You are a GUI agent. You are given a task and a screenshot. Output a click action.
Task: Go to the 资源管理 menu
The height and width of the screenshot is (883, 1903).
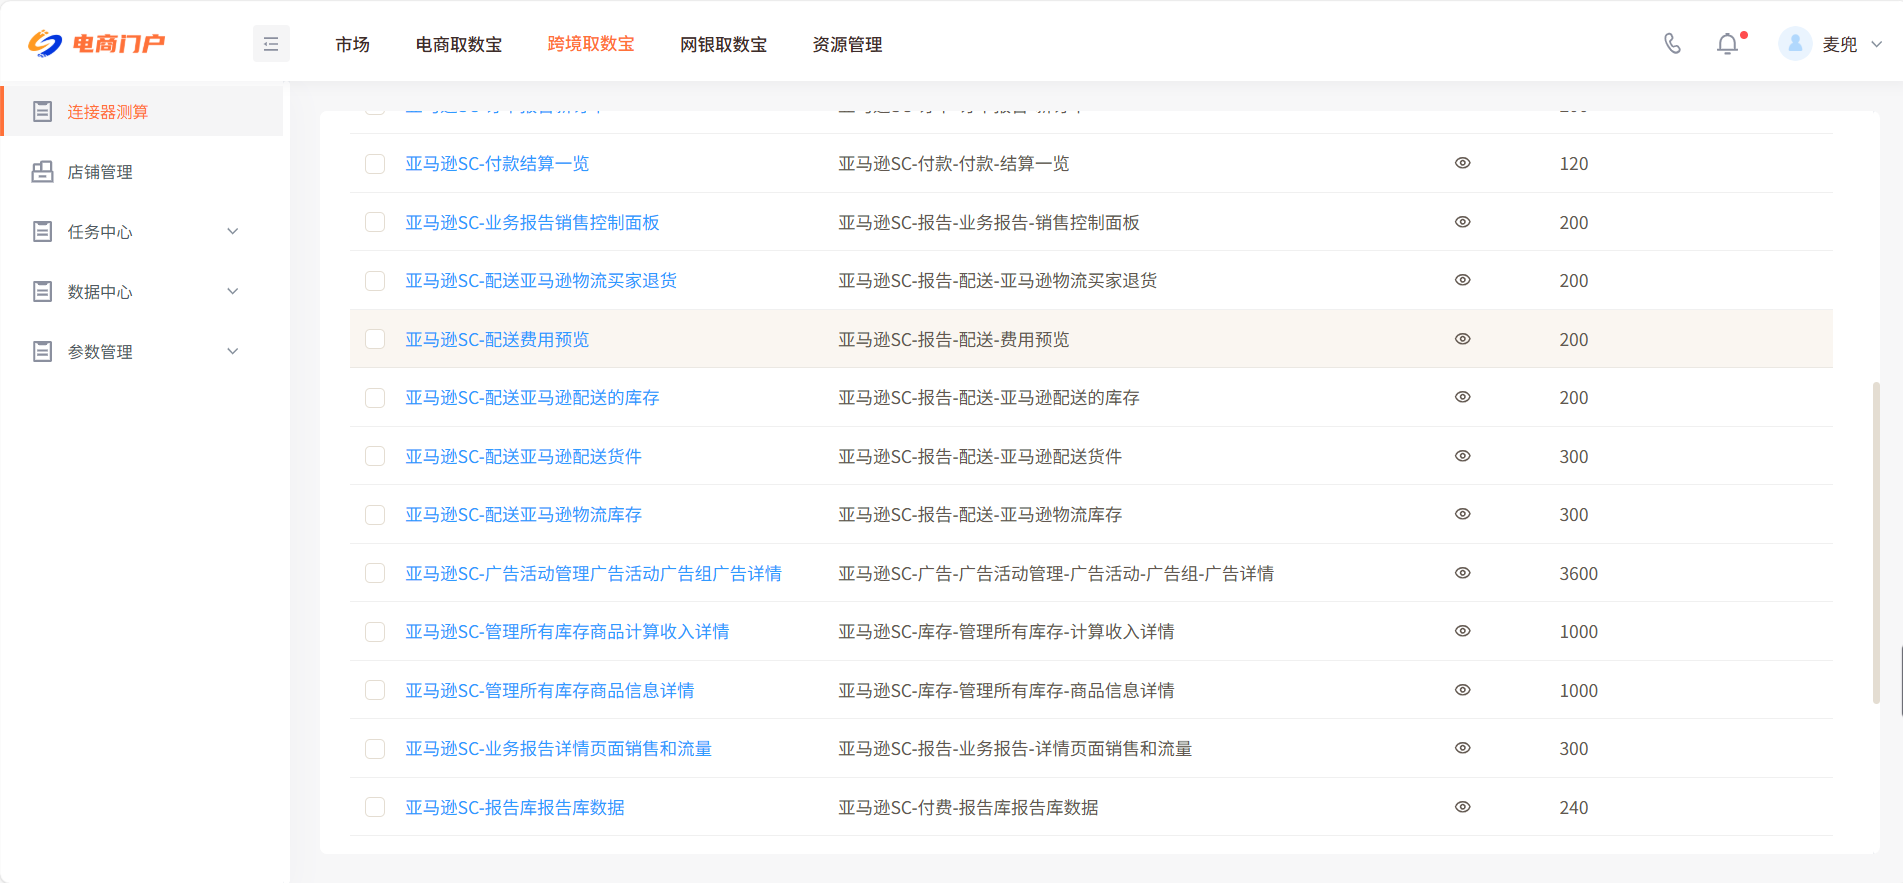click(847, 44)
